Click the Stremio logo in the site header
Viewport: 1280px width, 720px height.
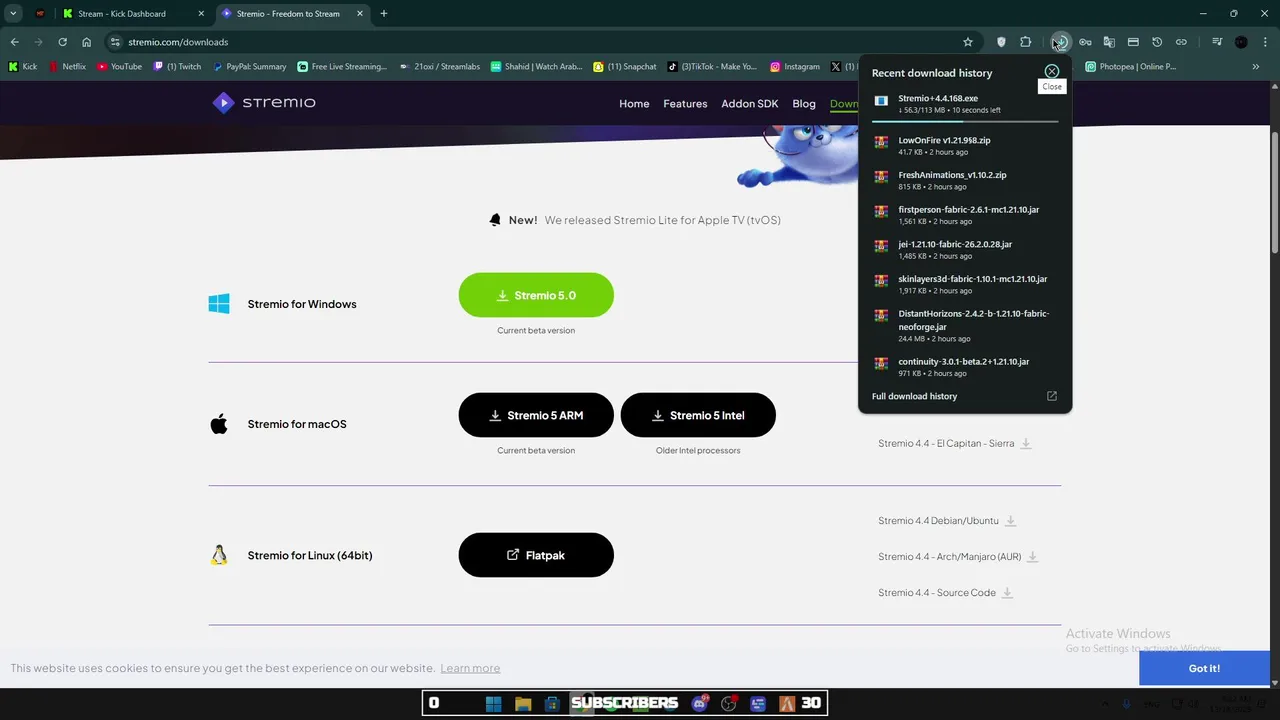[264, 102]
